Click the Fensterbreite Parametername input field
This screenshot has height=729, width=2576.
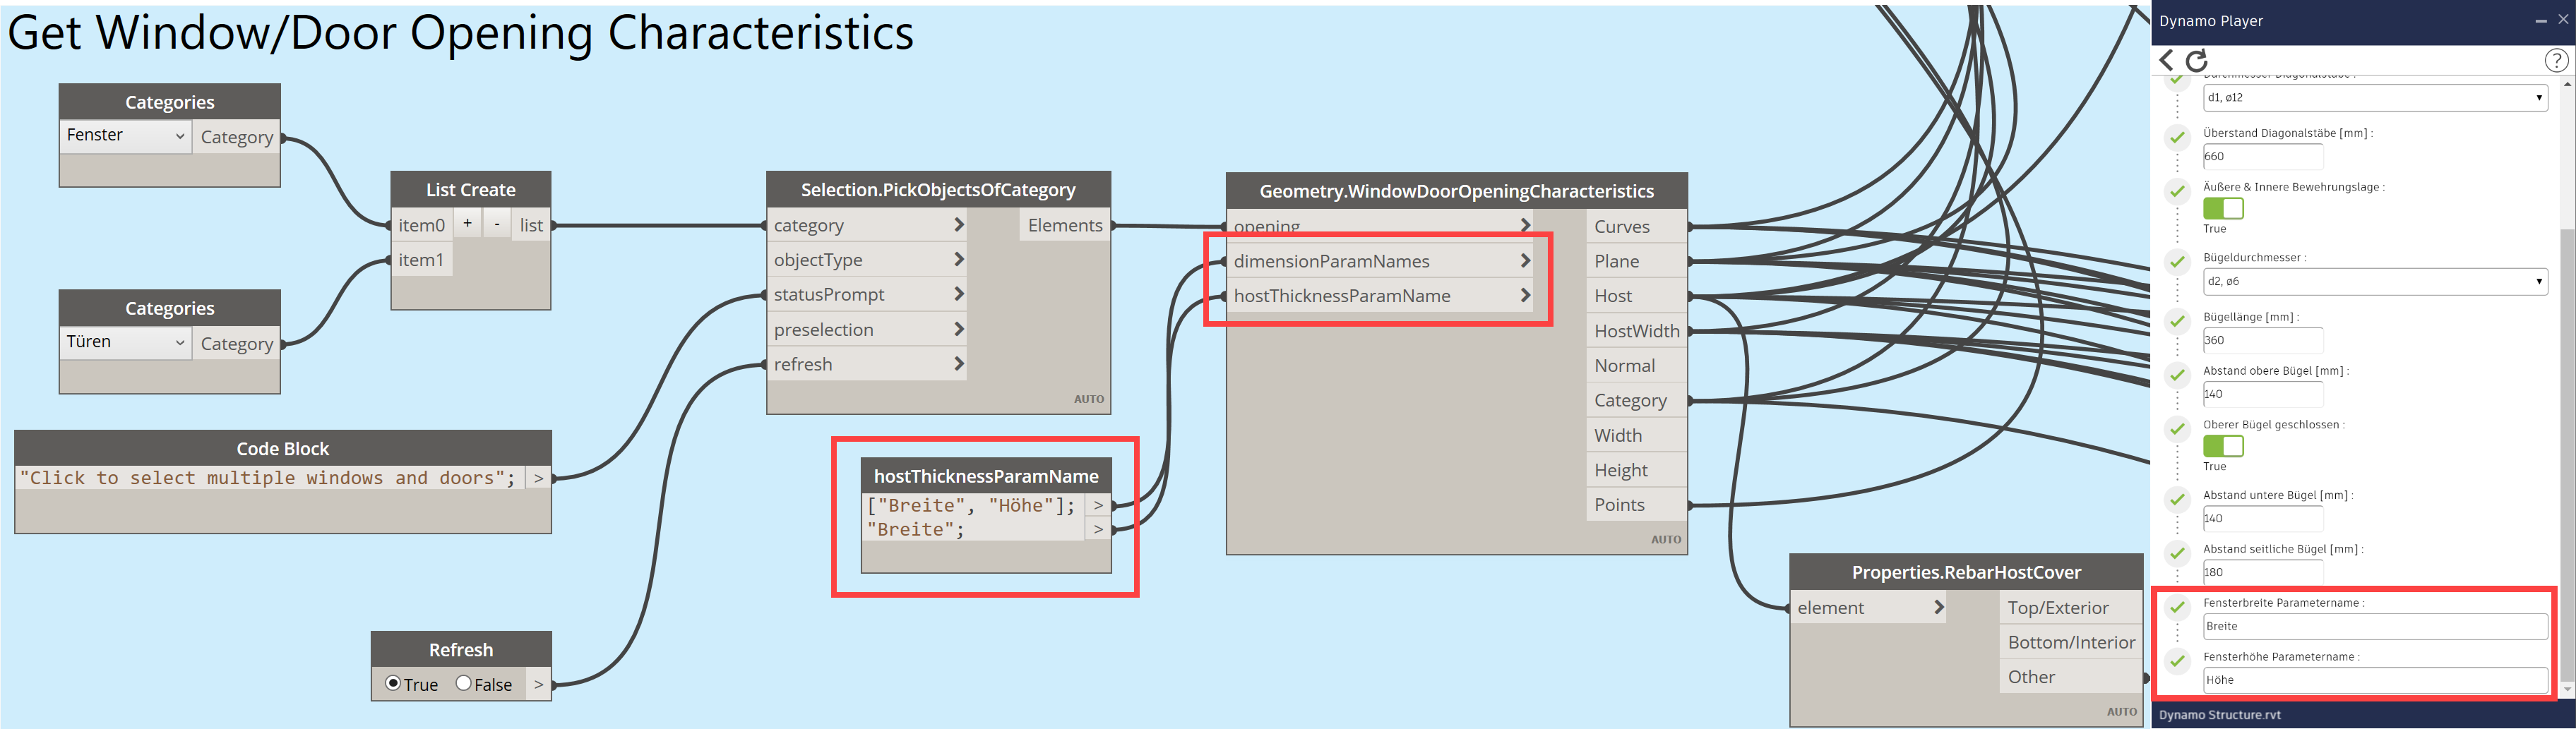point(2374,627)
